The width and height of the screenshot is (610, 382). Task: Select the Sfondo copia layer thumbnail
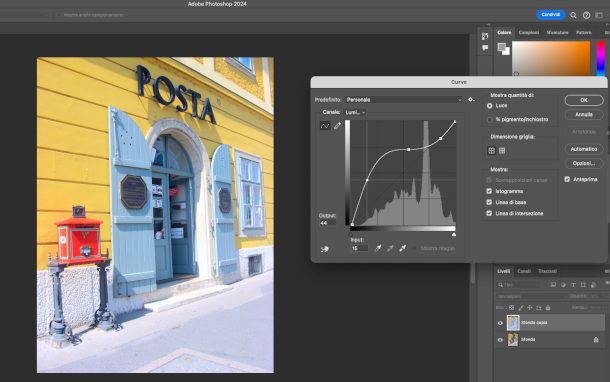[513, 323]
